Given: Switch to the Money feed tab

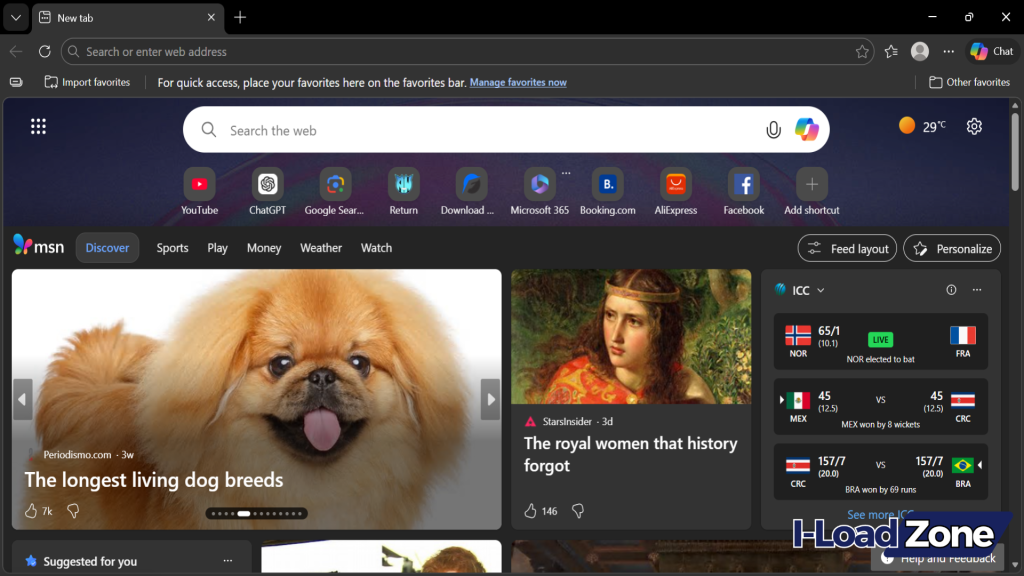Looking at the screenshot, I should tap(263, 247).
